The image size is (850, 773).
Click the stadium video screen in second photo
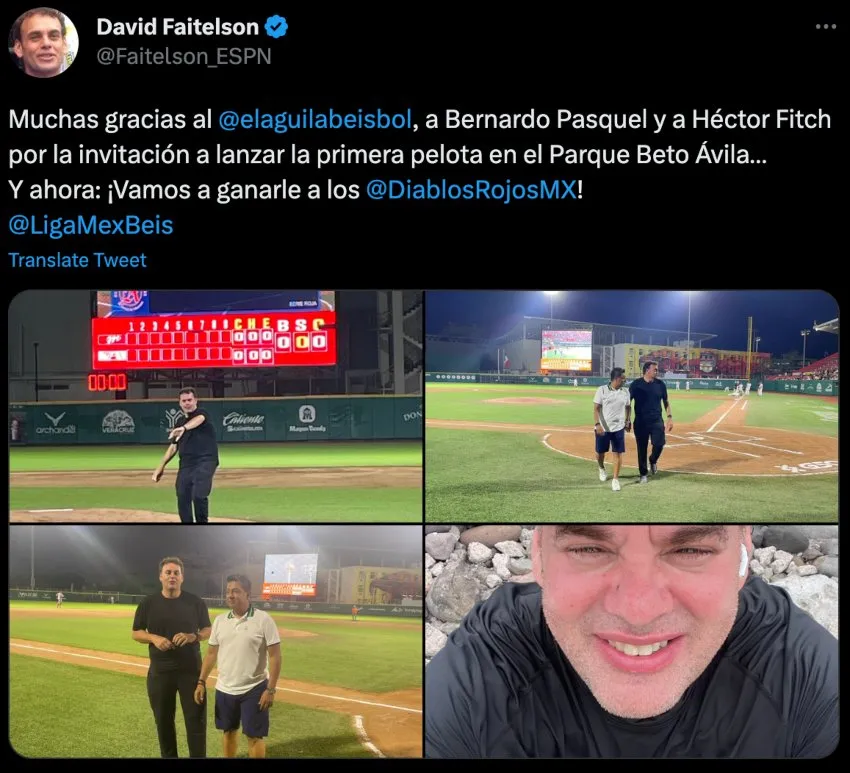pos(566,350)
